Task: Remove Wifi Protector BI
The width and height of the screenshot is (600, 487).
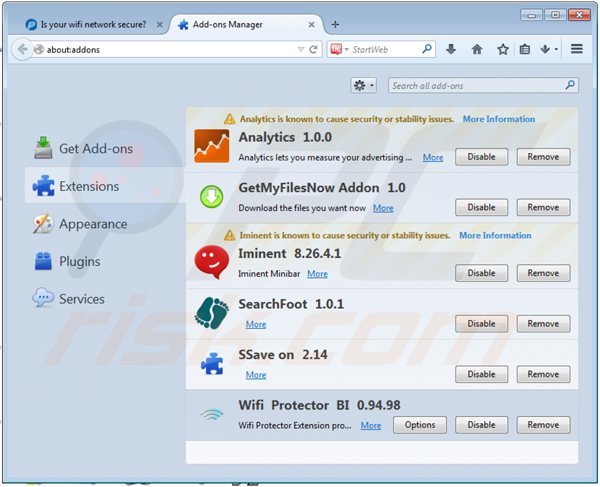Action: 543,425
